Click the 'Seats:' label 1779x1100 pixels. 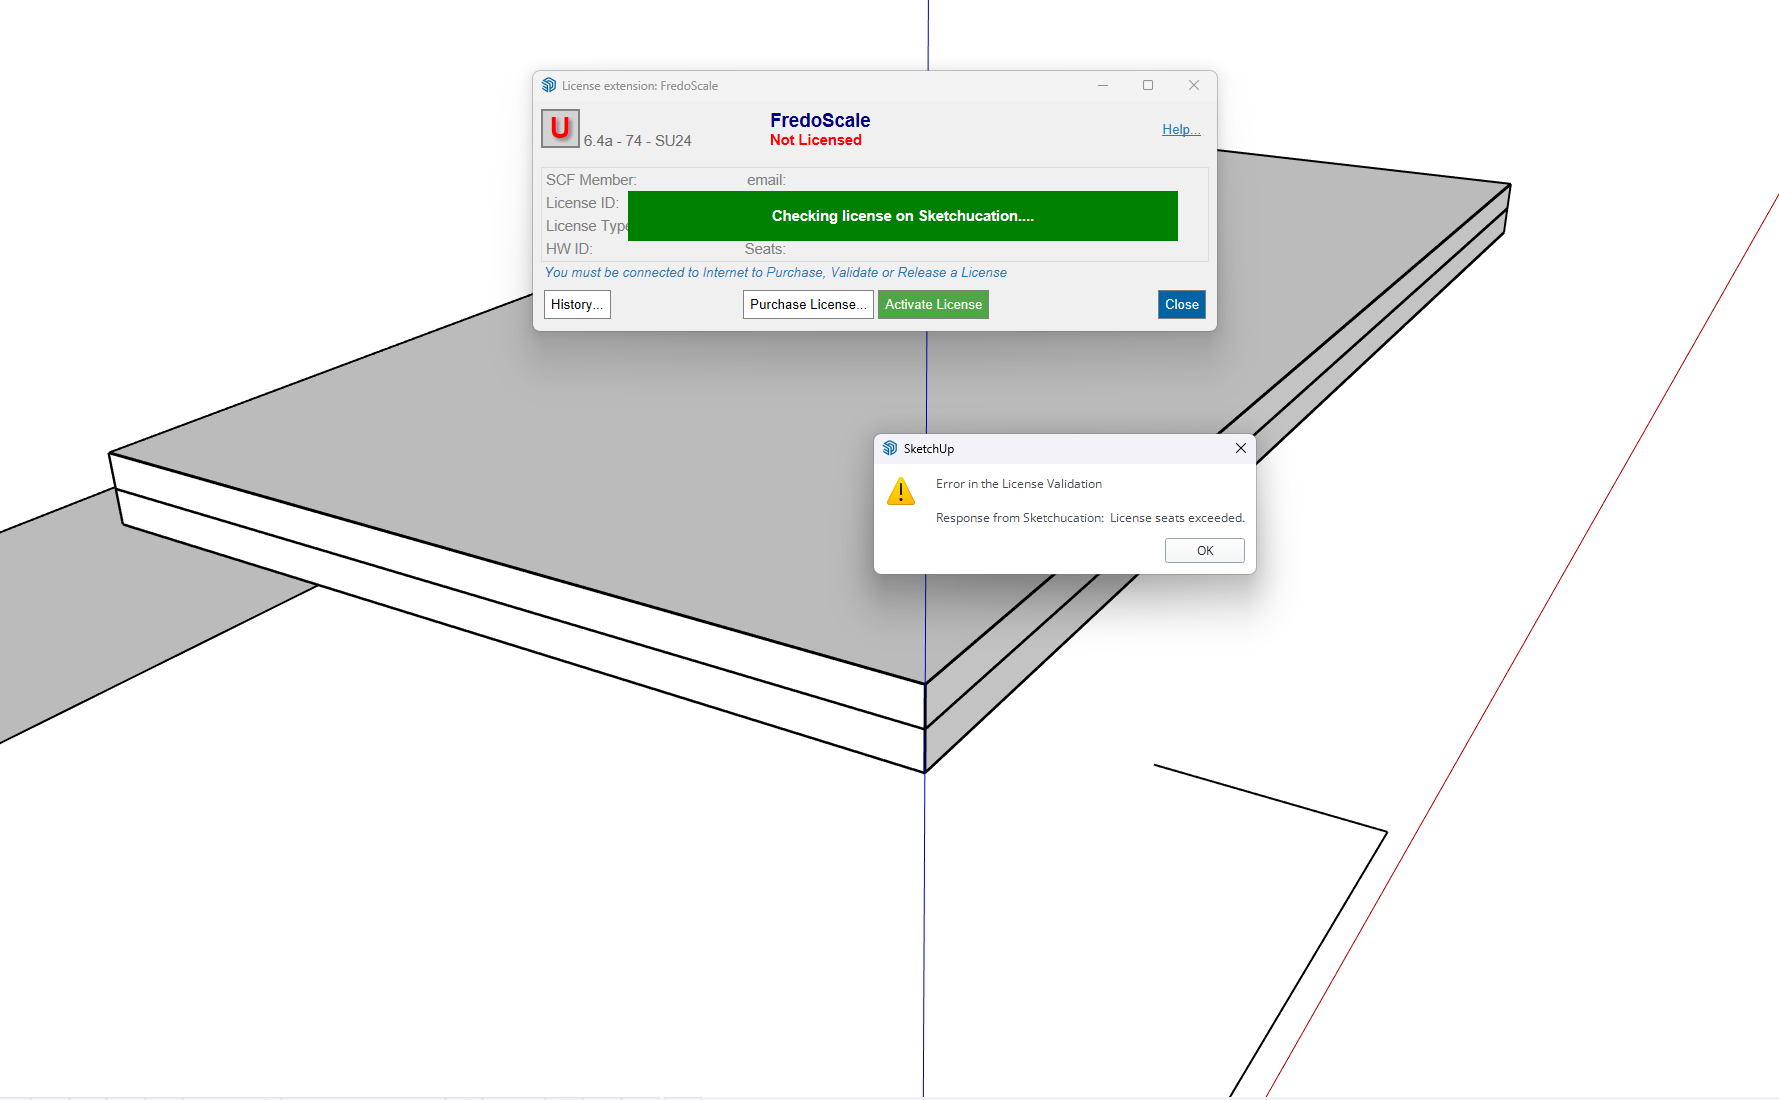(765, 249)
